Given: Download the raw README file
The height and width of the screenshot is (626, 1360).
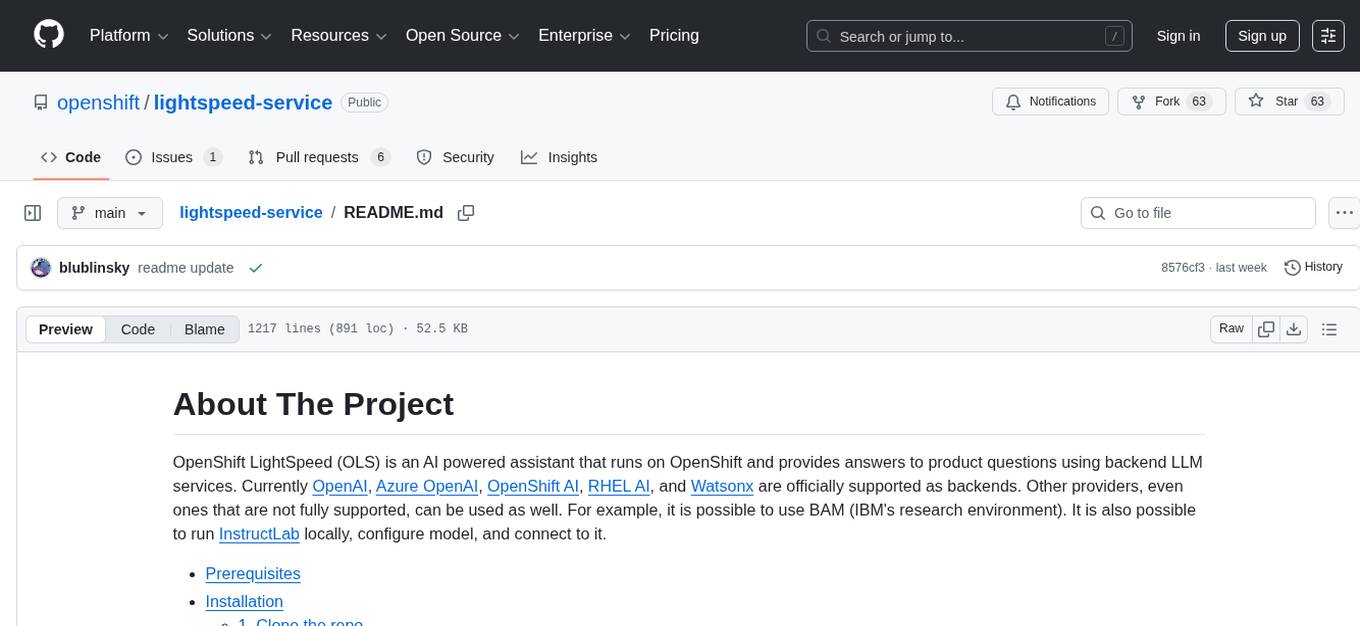Looking at the screenshot, I should click(1293, 329).
